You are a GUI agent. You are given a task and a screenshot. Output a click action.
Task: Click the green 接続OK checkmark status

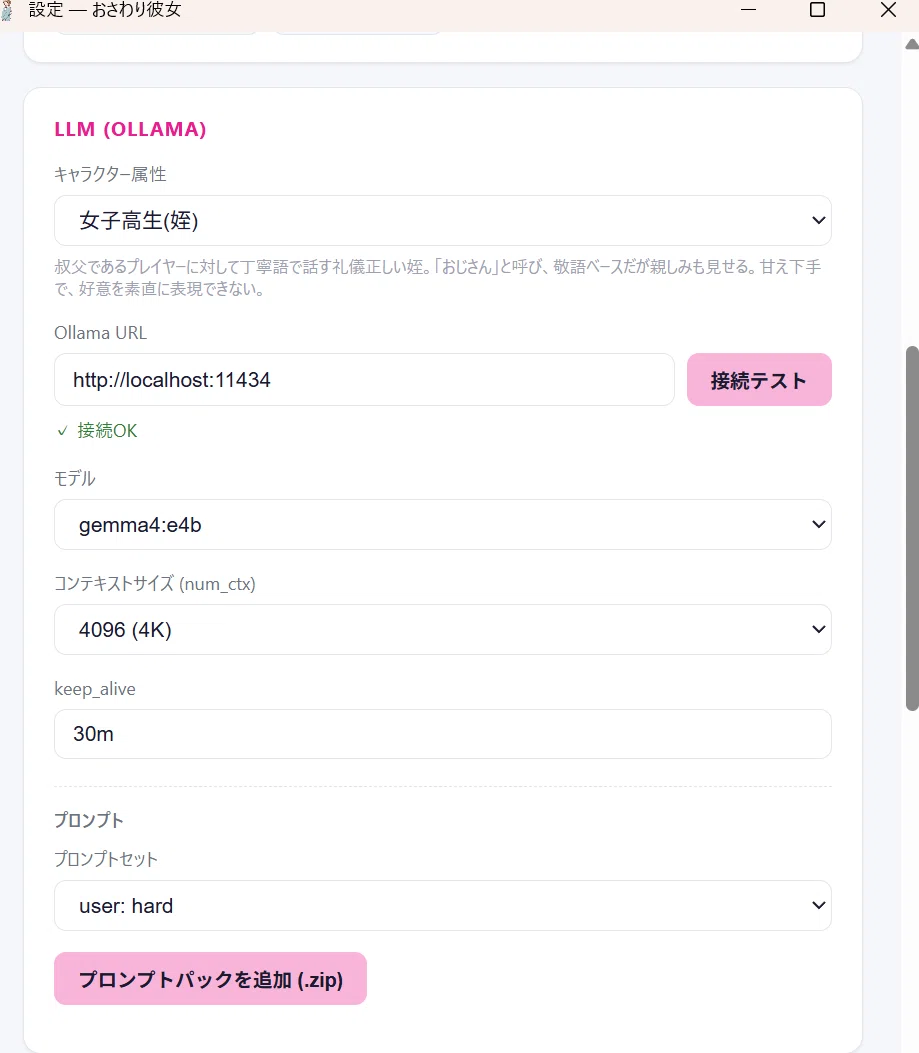point(97,430)
